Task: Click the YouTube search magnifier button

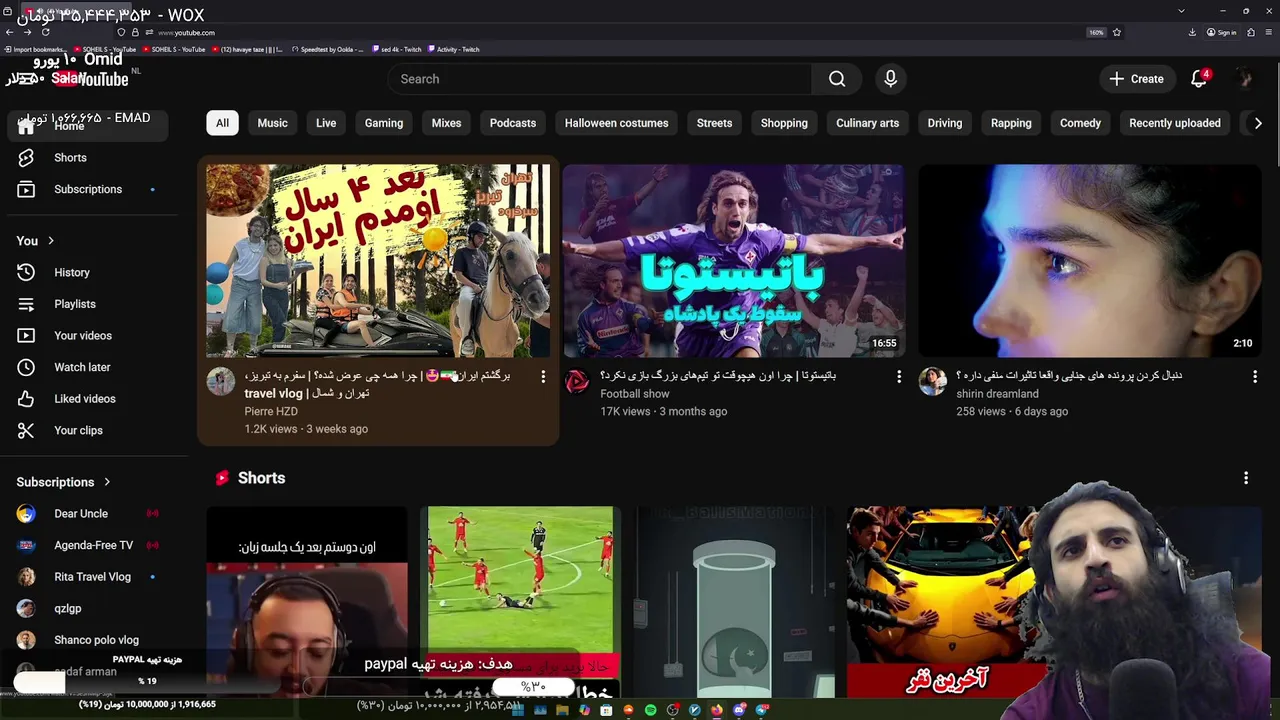Action: [x=837, y=79]
